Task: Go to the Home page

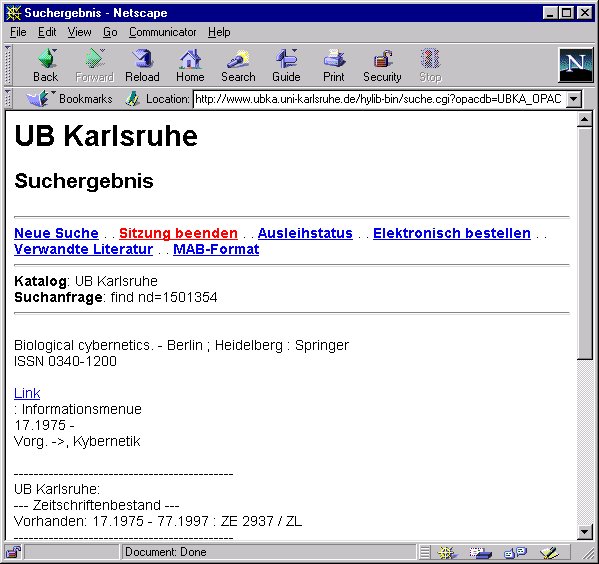Action: [190, 65]
